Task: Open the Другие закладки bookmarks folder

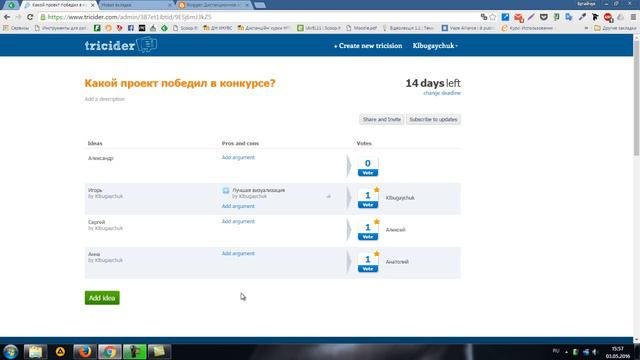Action: [615, 28]
